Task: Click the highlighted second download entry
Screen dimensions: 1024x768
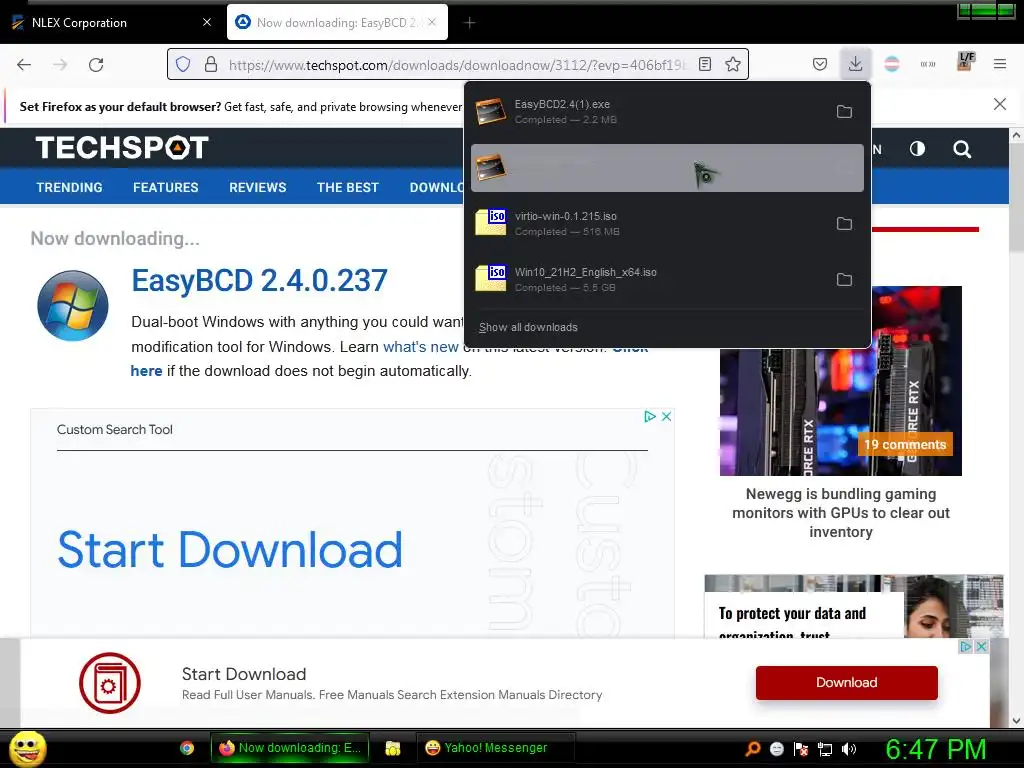Action: coord(667,168)
